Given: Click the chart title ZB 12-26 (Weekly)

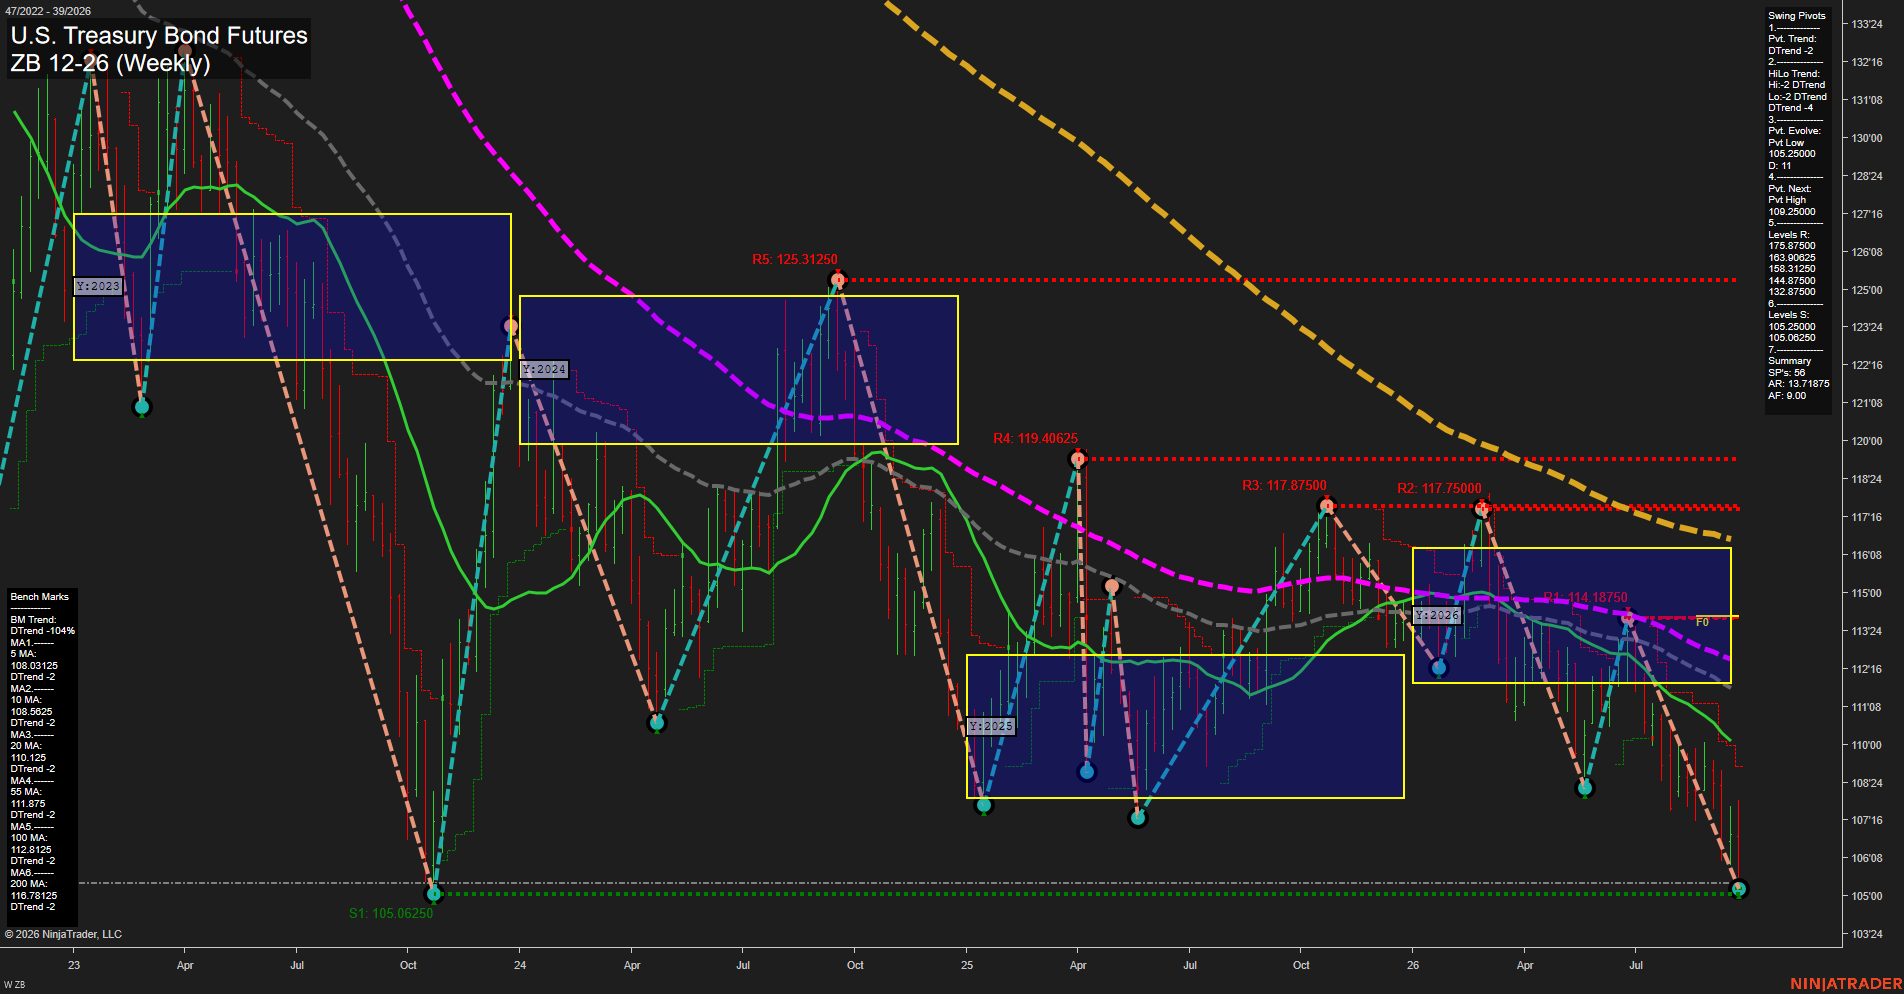Looking at the screenshot, I should (110, 63).
